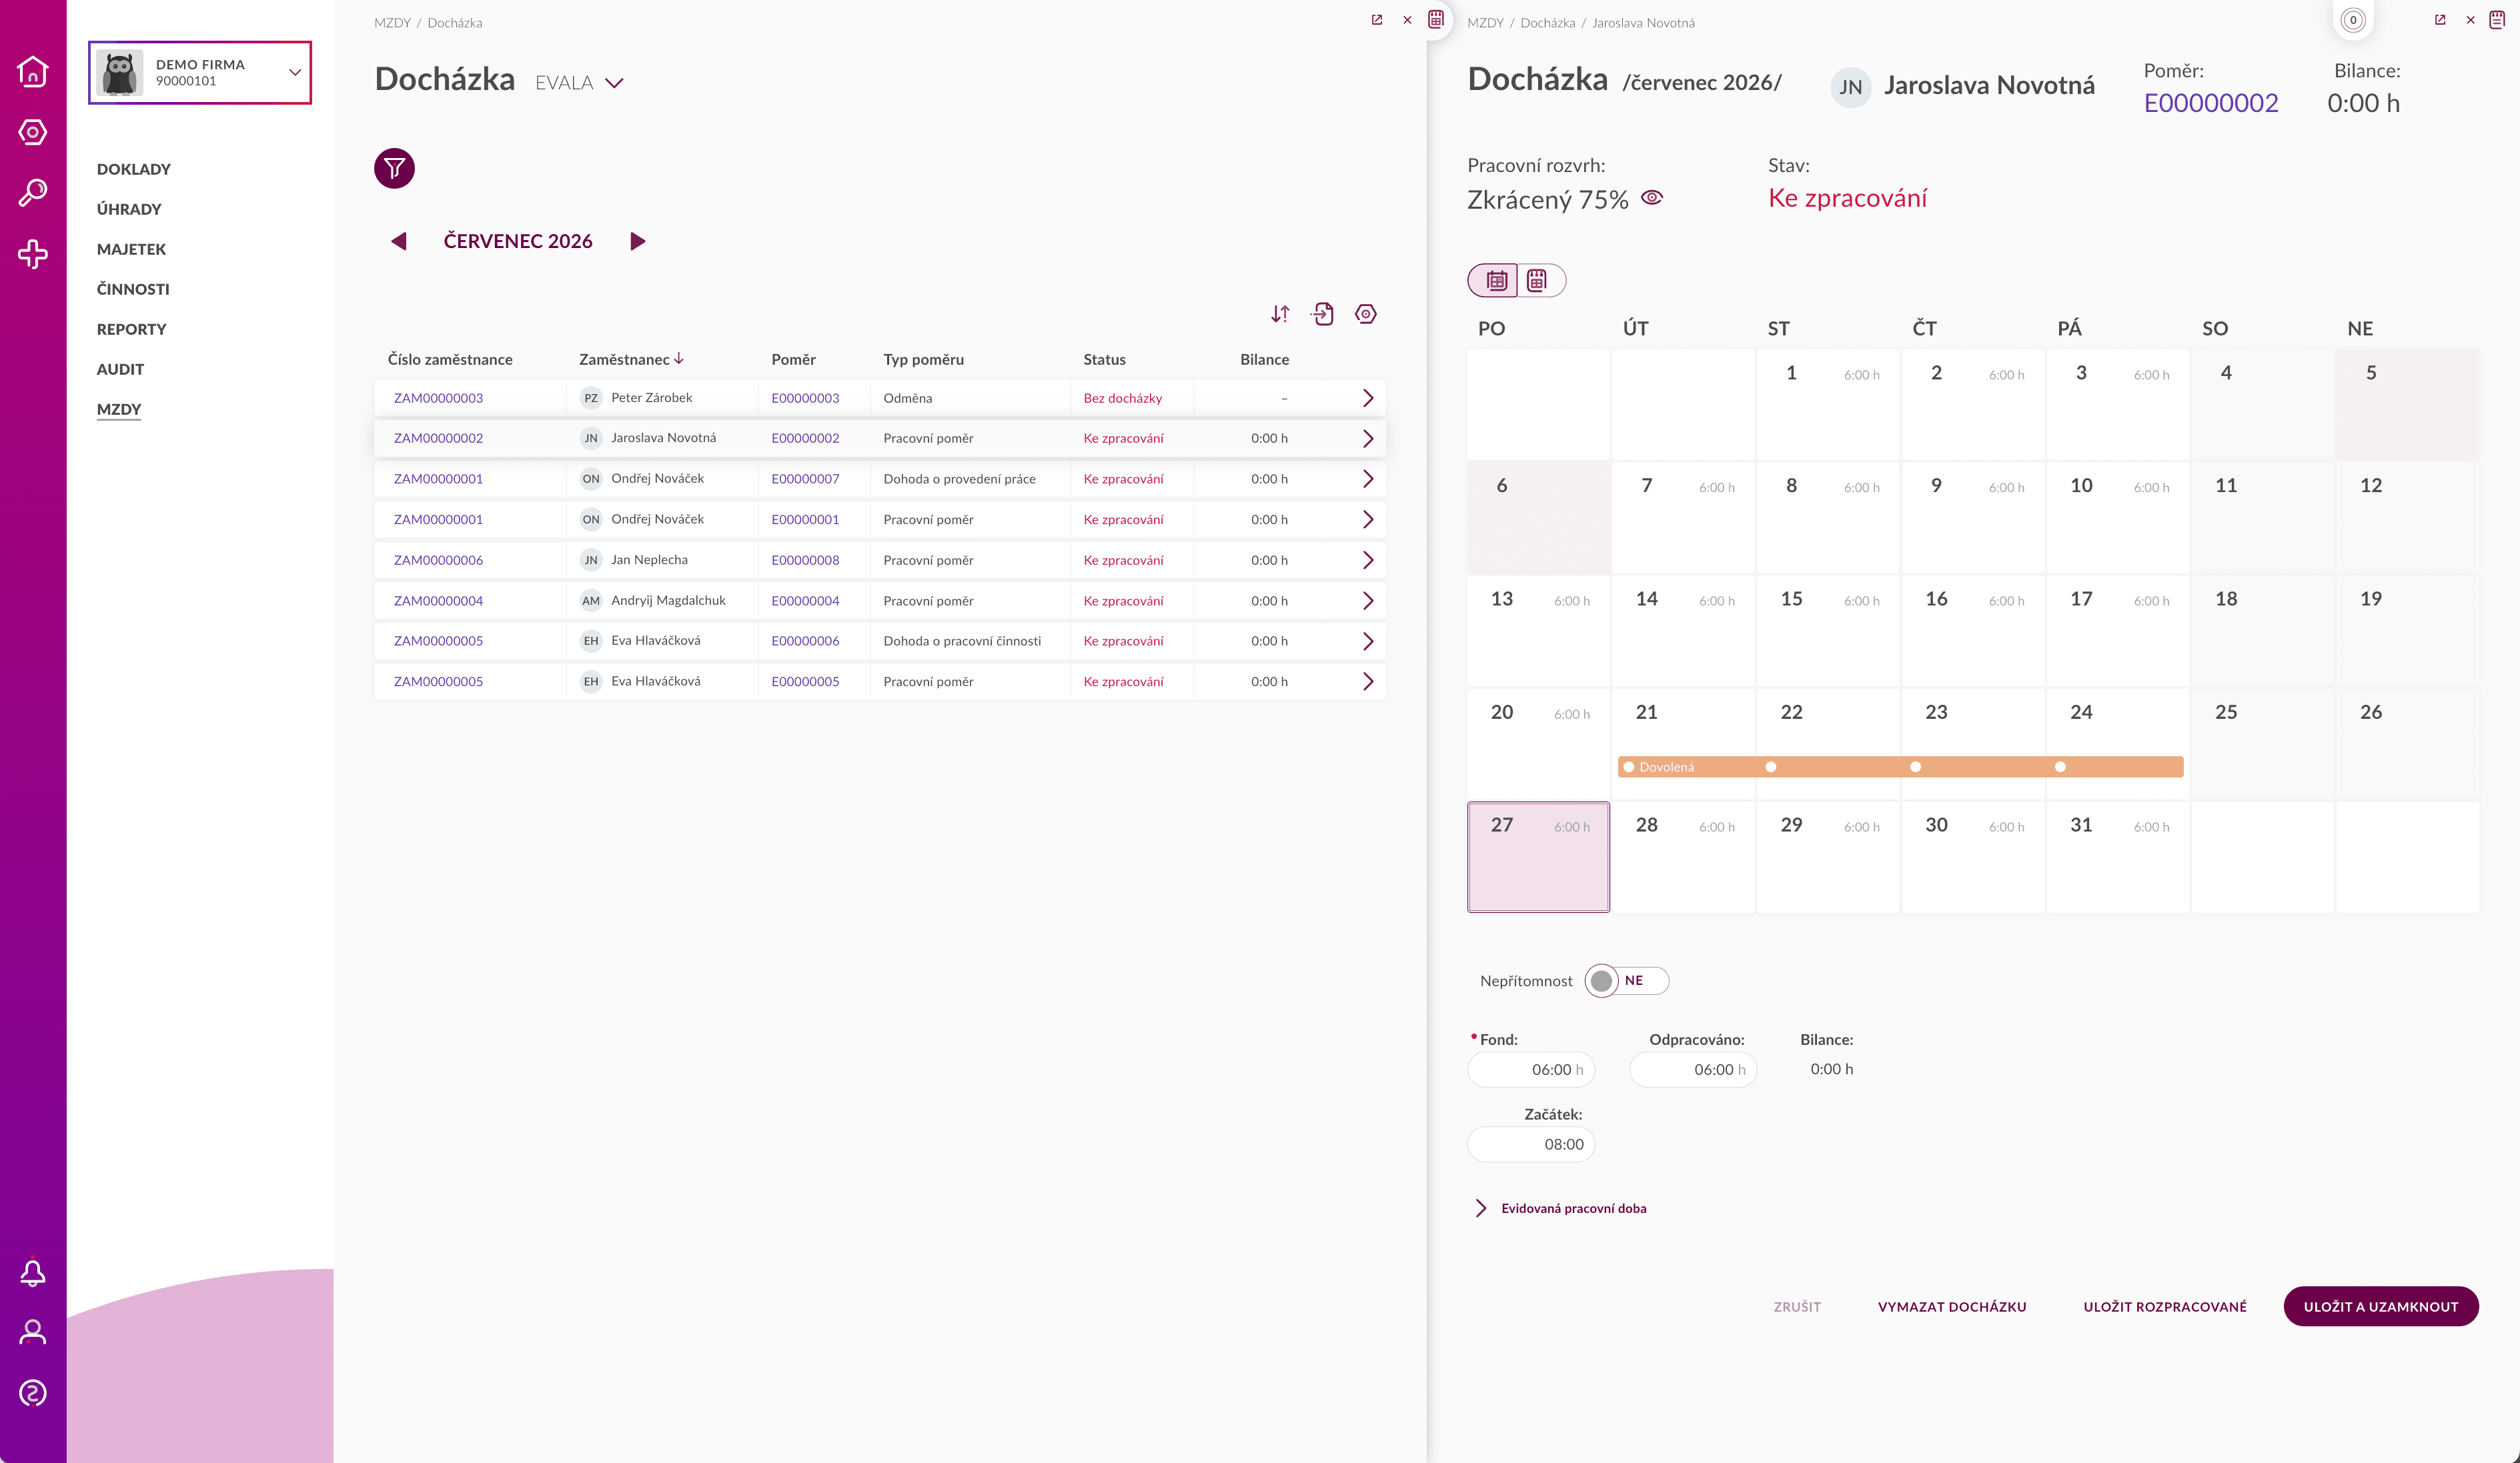
Task: Select the Dovolená vacation bar in calendar
Action: [1900, 767]
